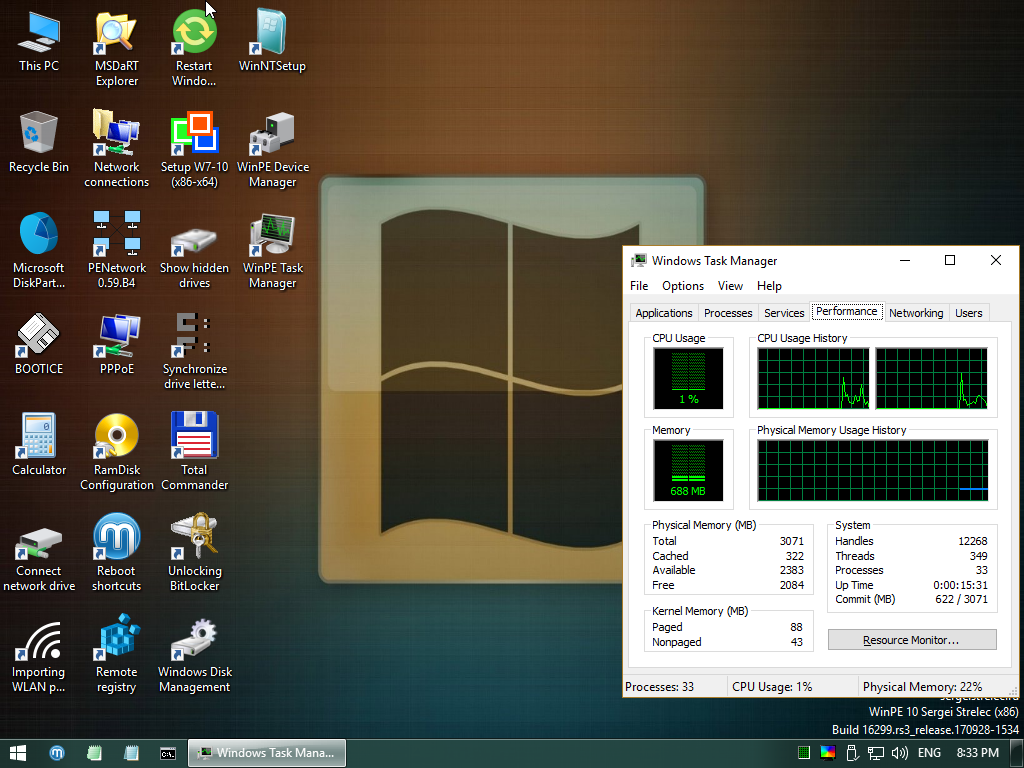Open the Calculator desktop icon
Viewport: 1024px width, 768px height.
coord(39,445)
